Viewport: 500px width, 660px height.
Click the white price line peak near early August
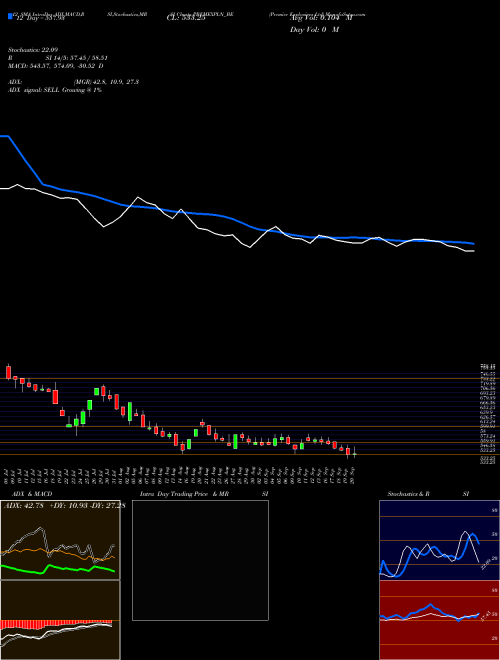(x=138, y=197)
